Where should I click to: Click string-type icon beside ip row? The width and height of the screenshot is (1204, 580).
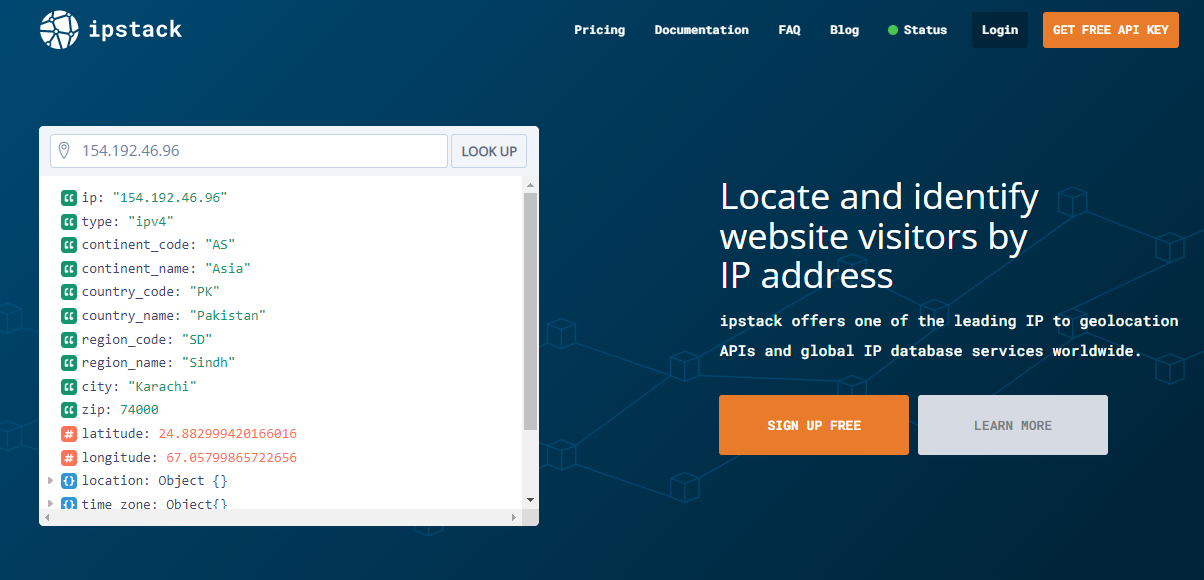[x=69, y=198]
